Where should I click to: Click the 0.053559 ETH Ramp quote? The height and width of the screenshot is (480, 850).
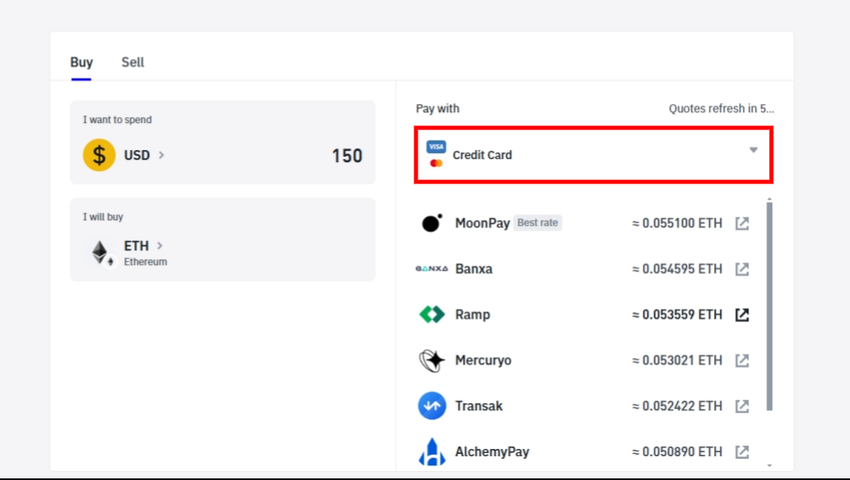(x=677, y=315)
